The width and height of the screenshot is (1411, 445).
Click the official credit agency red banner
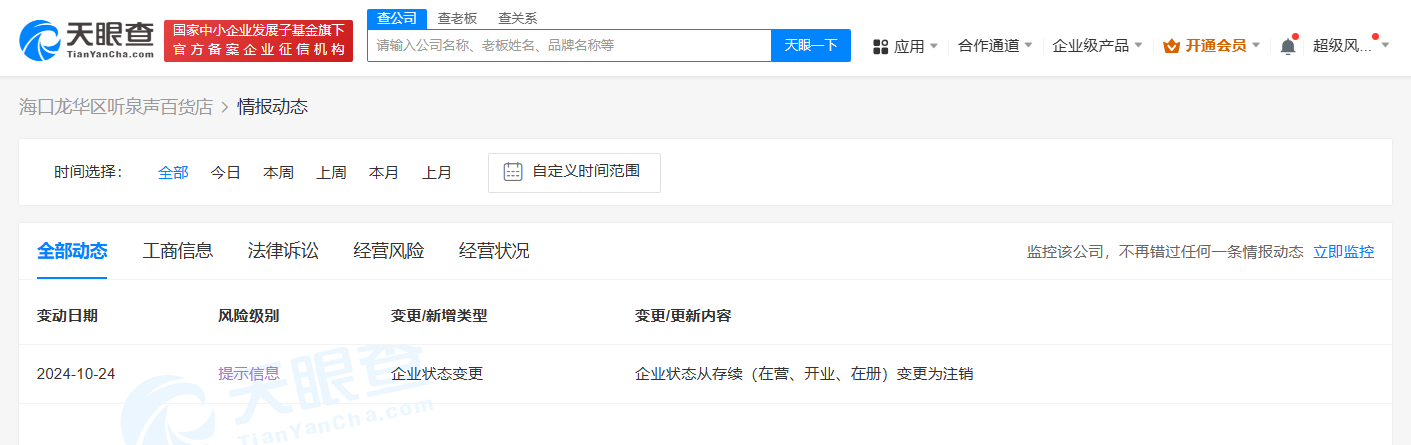[258, 40]
